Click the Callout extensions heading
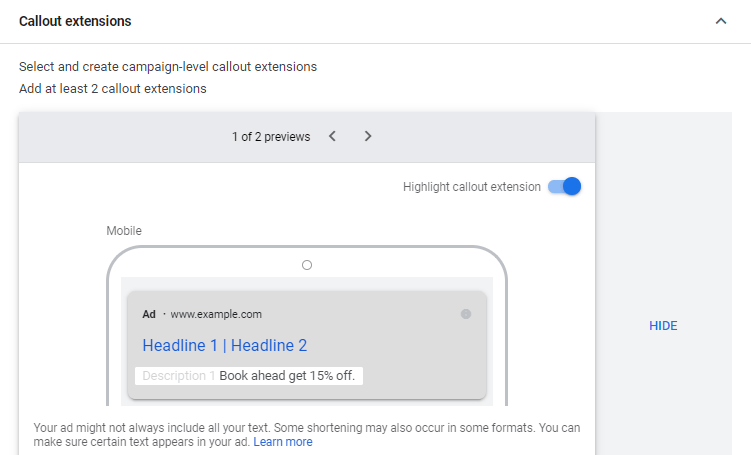Viewport: 751px width, 455px height. [x=75, y=21]
